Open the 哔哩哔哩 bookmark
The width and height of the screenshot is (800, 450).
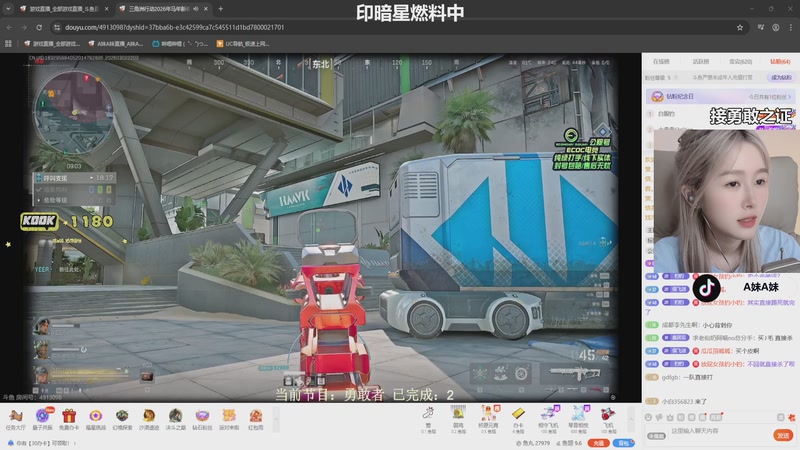[181, 44]
